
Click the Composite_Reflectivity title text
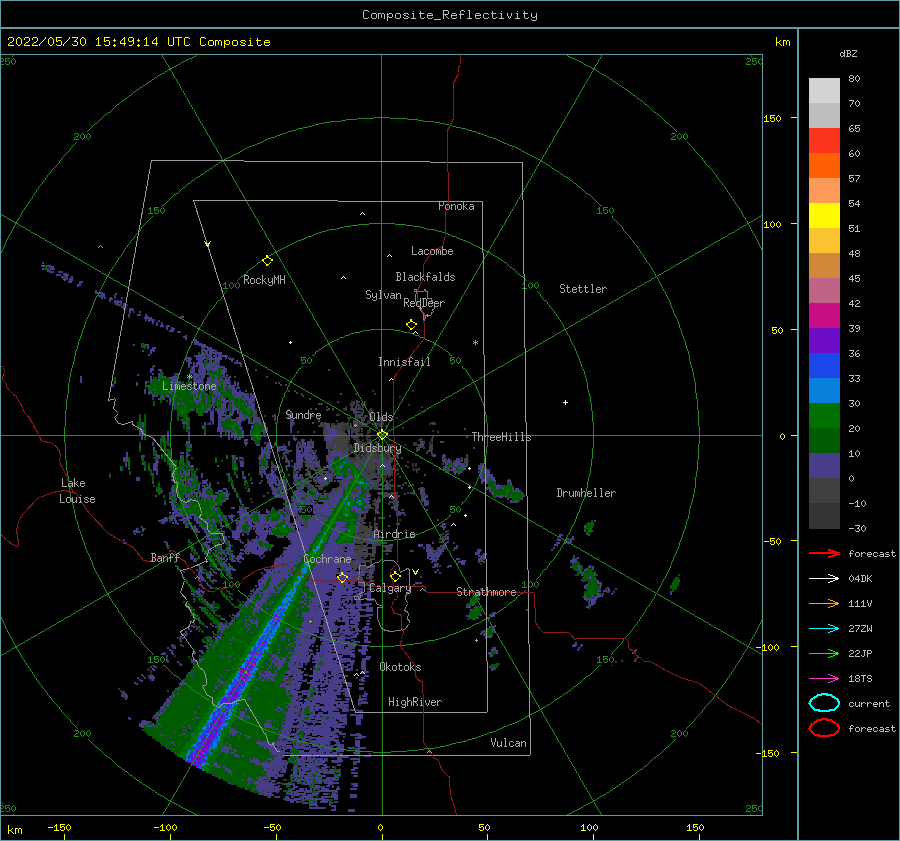tap(450, 15)
